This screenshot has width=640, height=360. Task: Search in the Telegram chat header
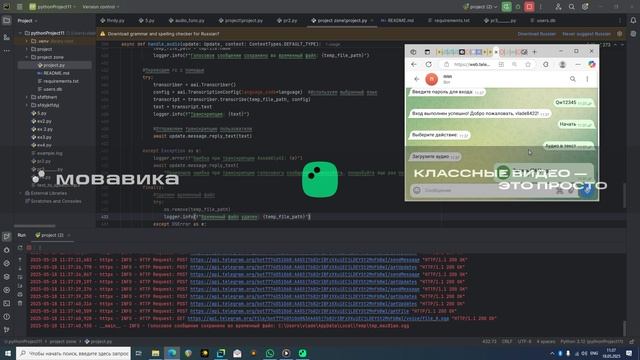573,79
